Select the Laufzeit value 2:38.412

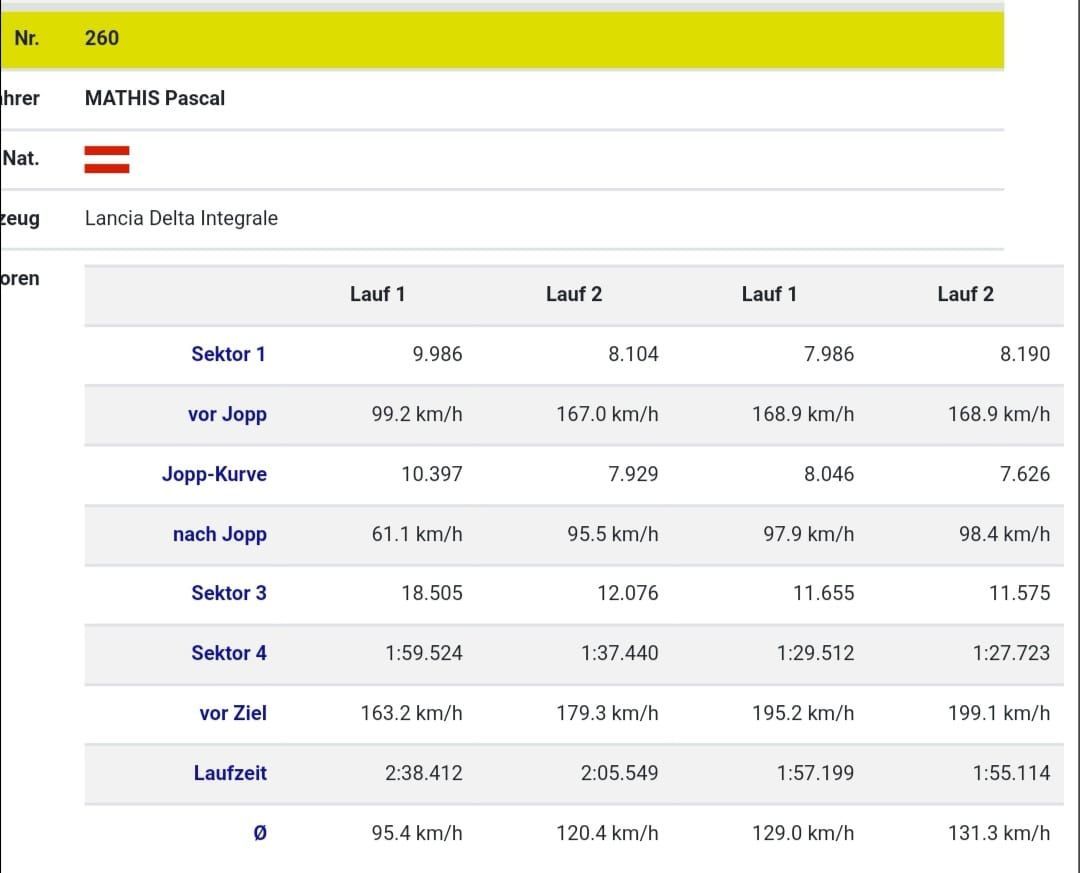424,773
